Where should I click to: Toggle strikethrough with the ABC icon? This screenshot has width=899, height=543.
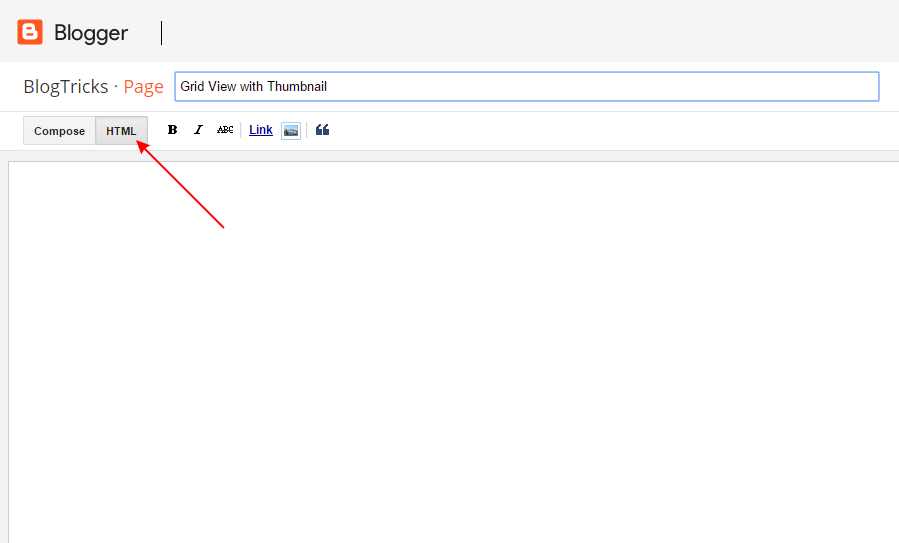click(225, 130)
